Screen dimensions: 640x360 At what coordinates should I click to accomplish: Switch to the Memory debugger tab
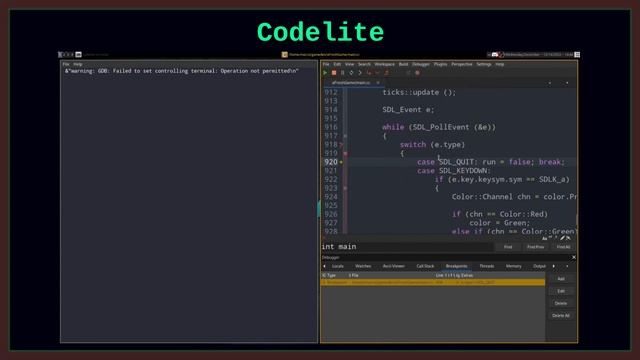click(513, 266)
